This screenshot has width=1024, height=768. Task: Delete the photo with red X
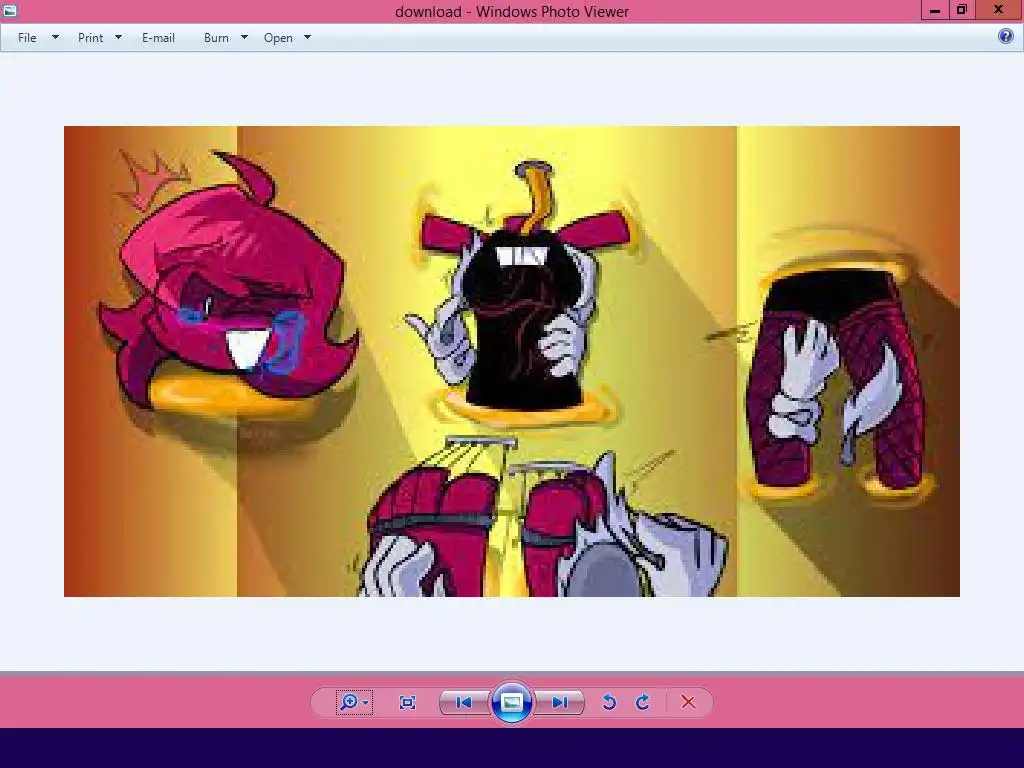[688, 702]
